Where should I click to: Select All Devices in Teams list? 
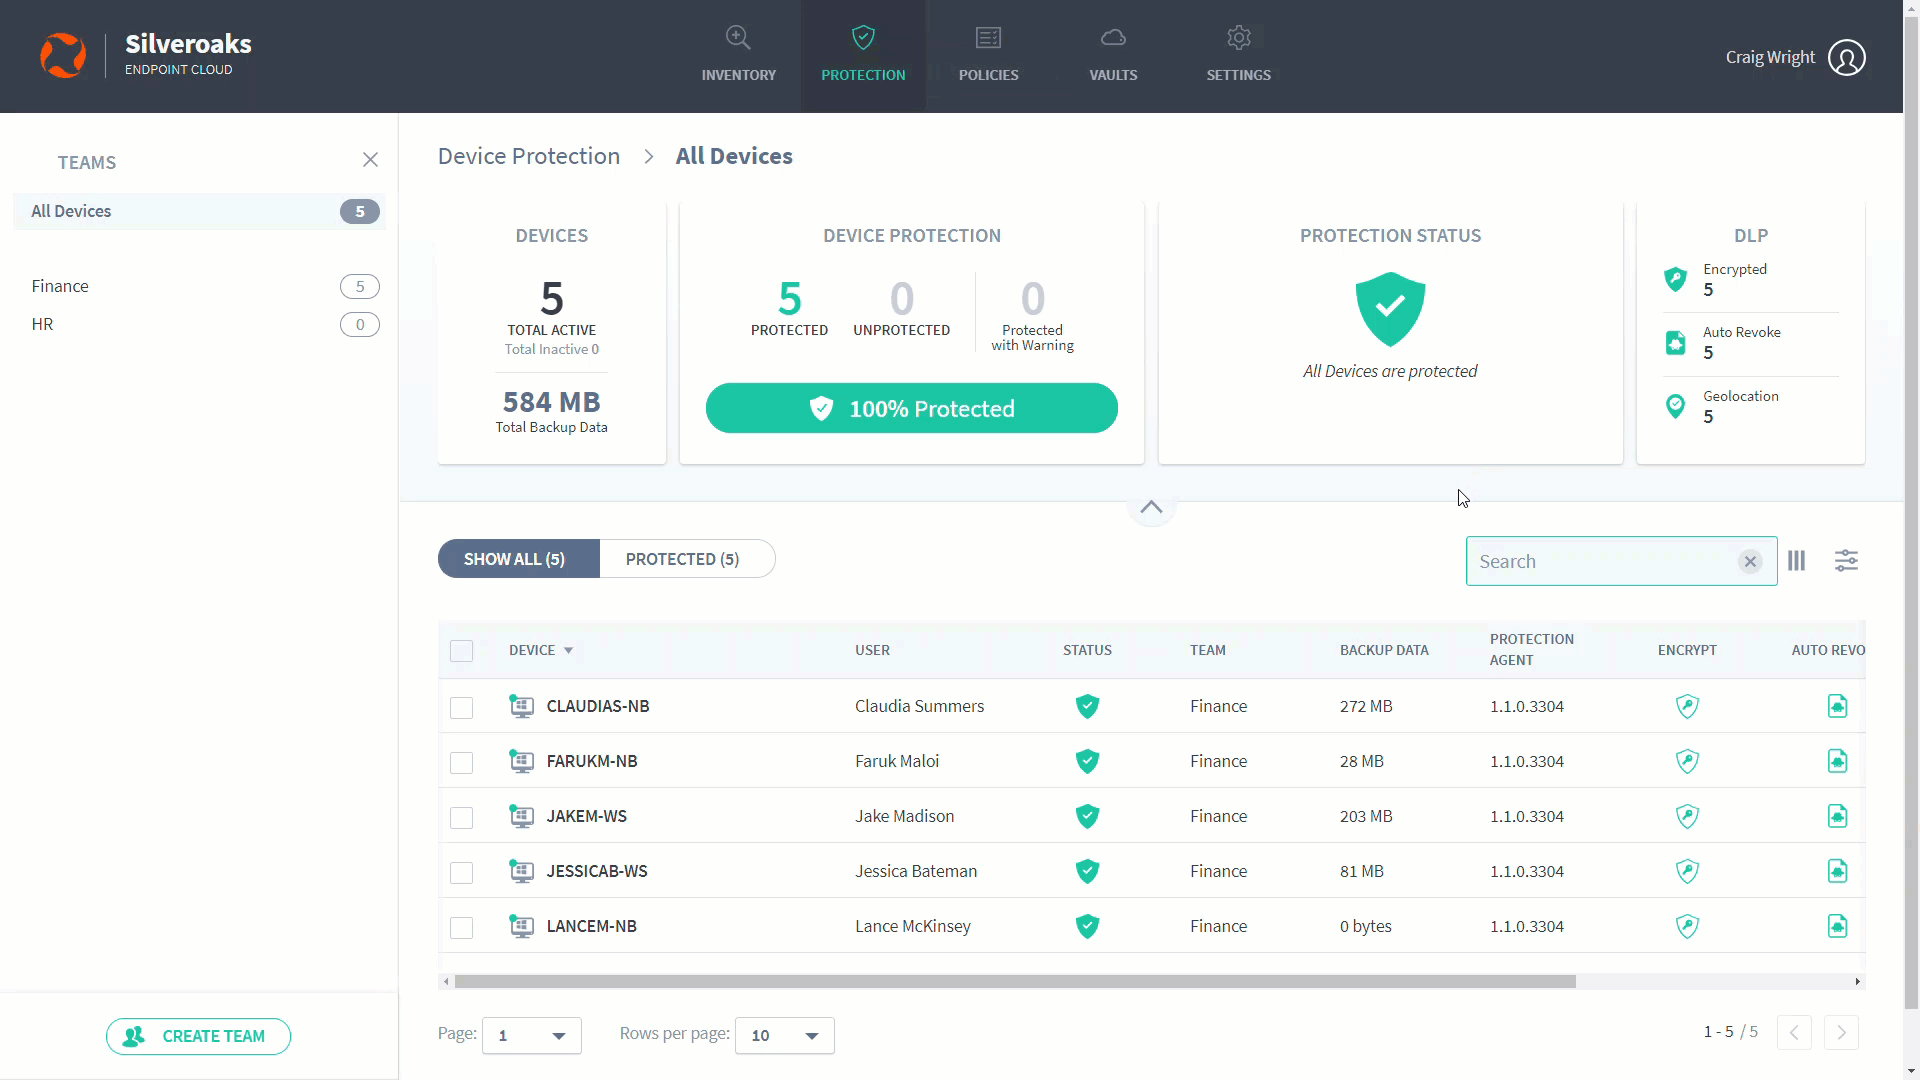[200, 211]
